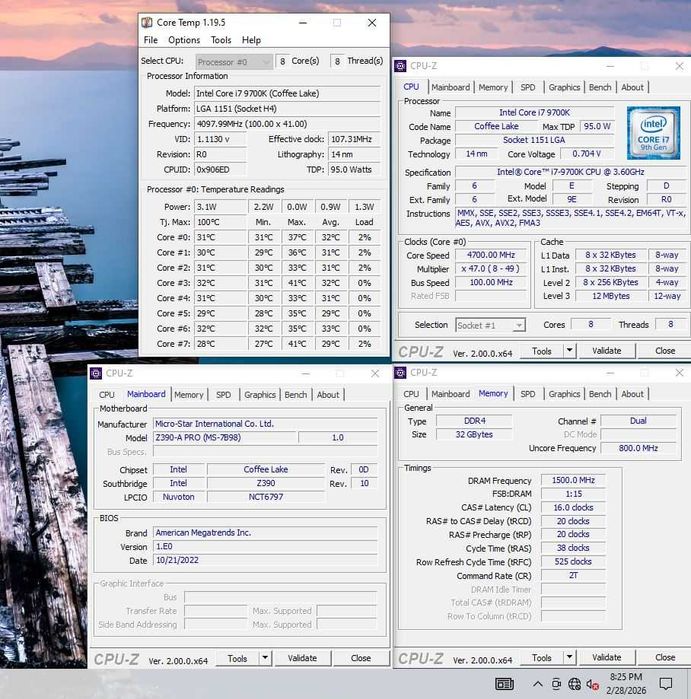
Task: Expand Tools dropdown arrow in Memory CPU-Z window
Action: [569, 658]
